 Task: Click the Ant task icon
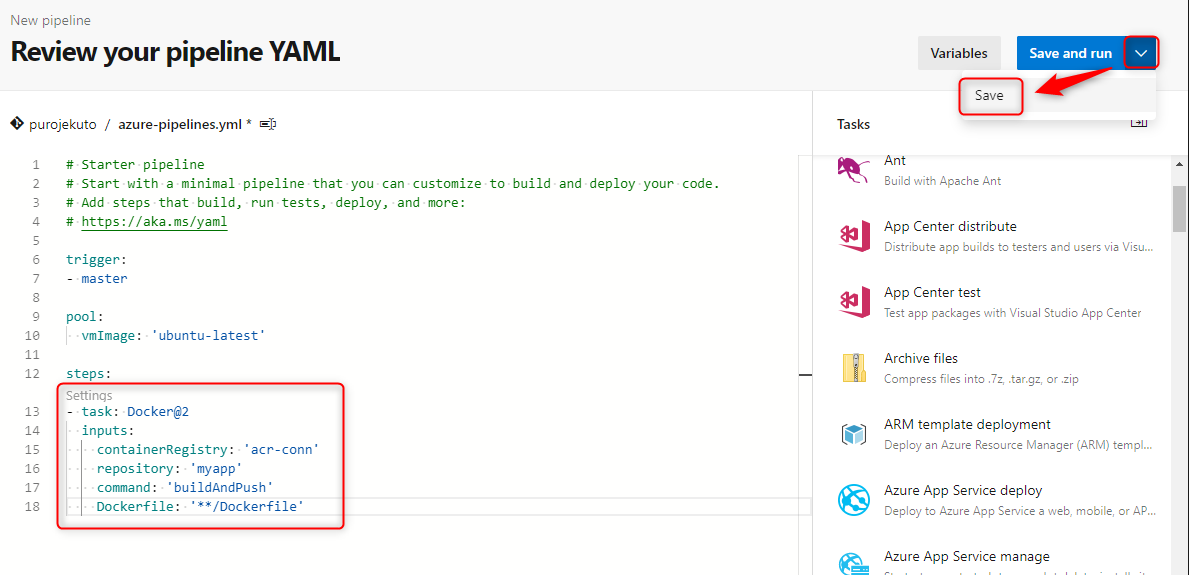coord(854,169)
